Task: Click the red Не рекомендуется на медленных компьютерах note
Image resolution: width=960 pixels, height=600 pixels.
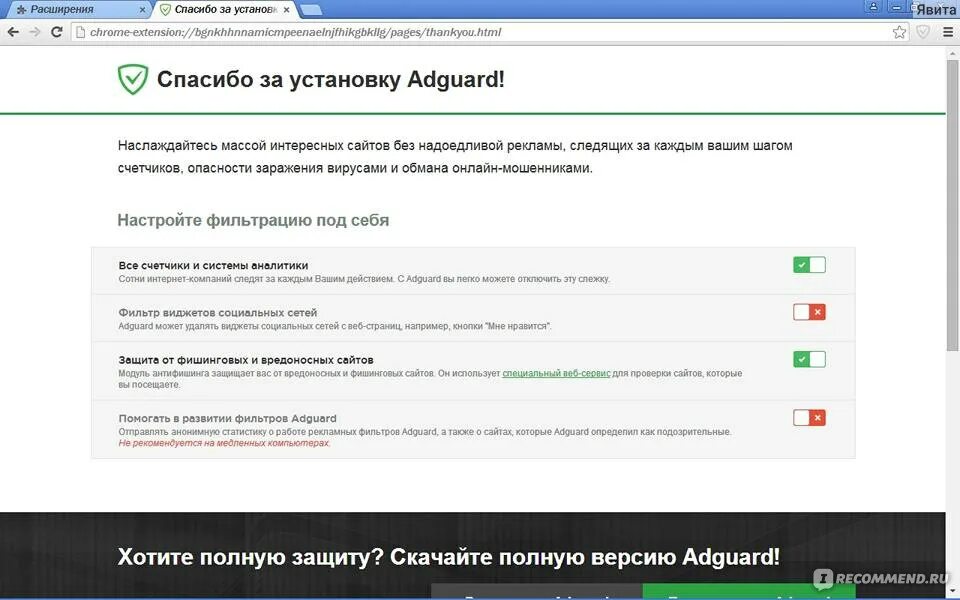Action: point(225,443)
